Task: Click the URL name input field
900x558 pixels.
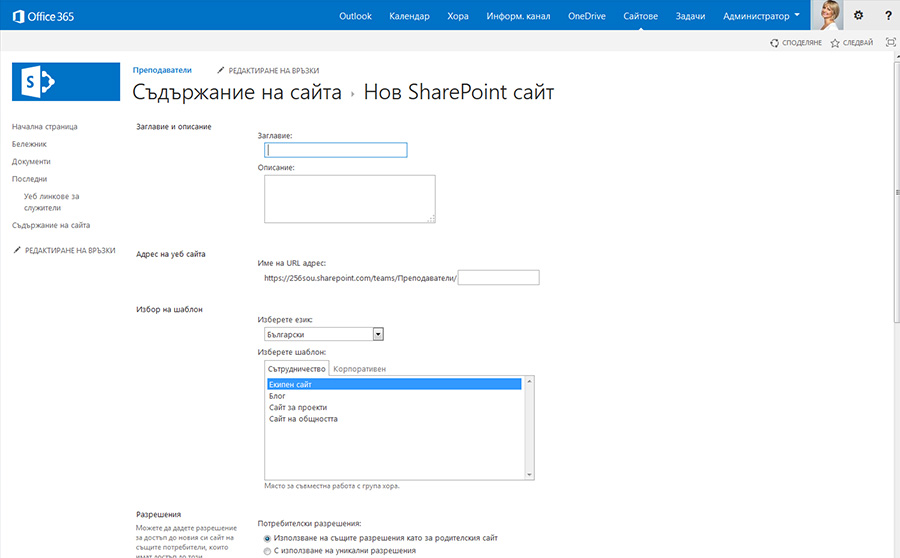Action: (498, 277)
